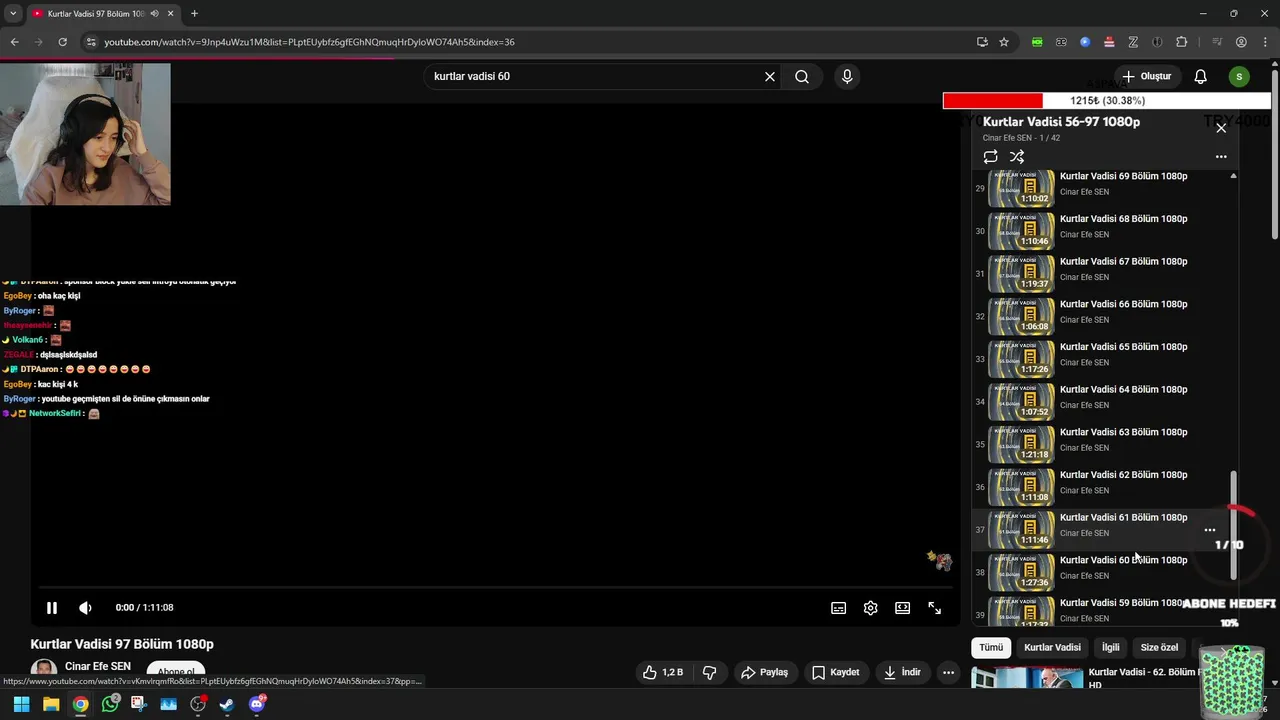This screenshot has height=720, width=1280.
Task: Click the video progress bar
Action: click(x=498, y=588)
